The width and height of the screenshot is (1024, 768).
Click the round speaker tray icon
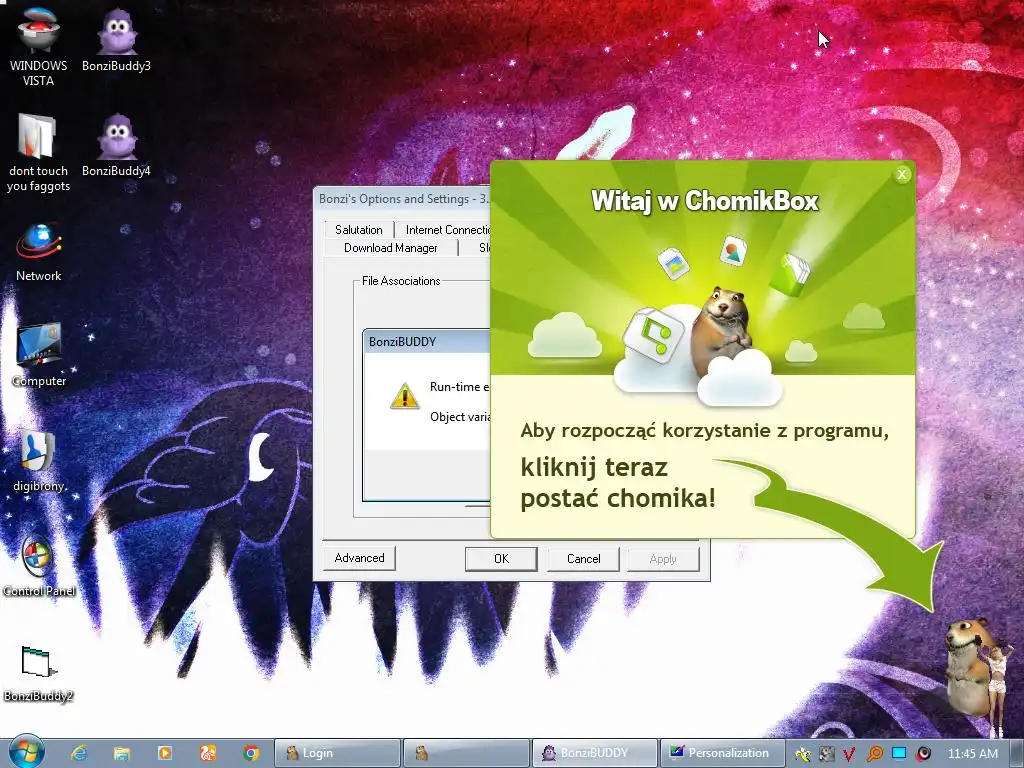tap(923, 754)
